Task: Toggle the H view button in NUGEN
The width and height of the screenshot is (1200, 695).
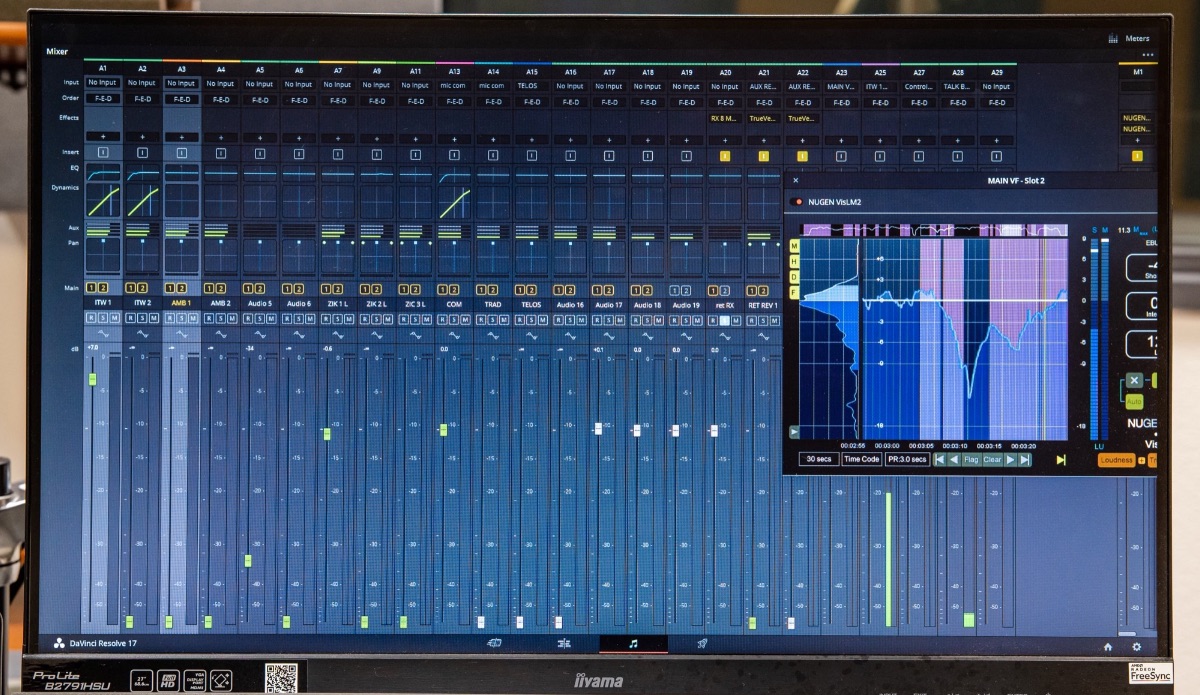Action: [794, 261]
